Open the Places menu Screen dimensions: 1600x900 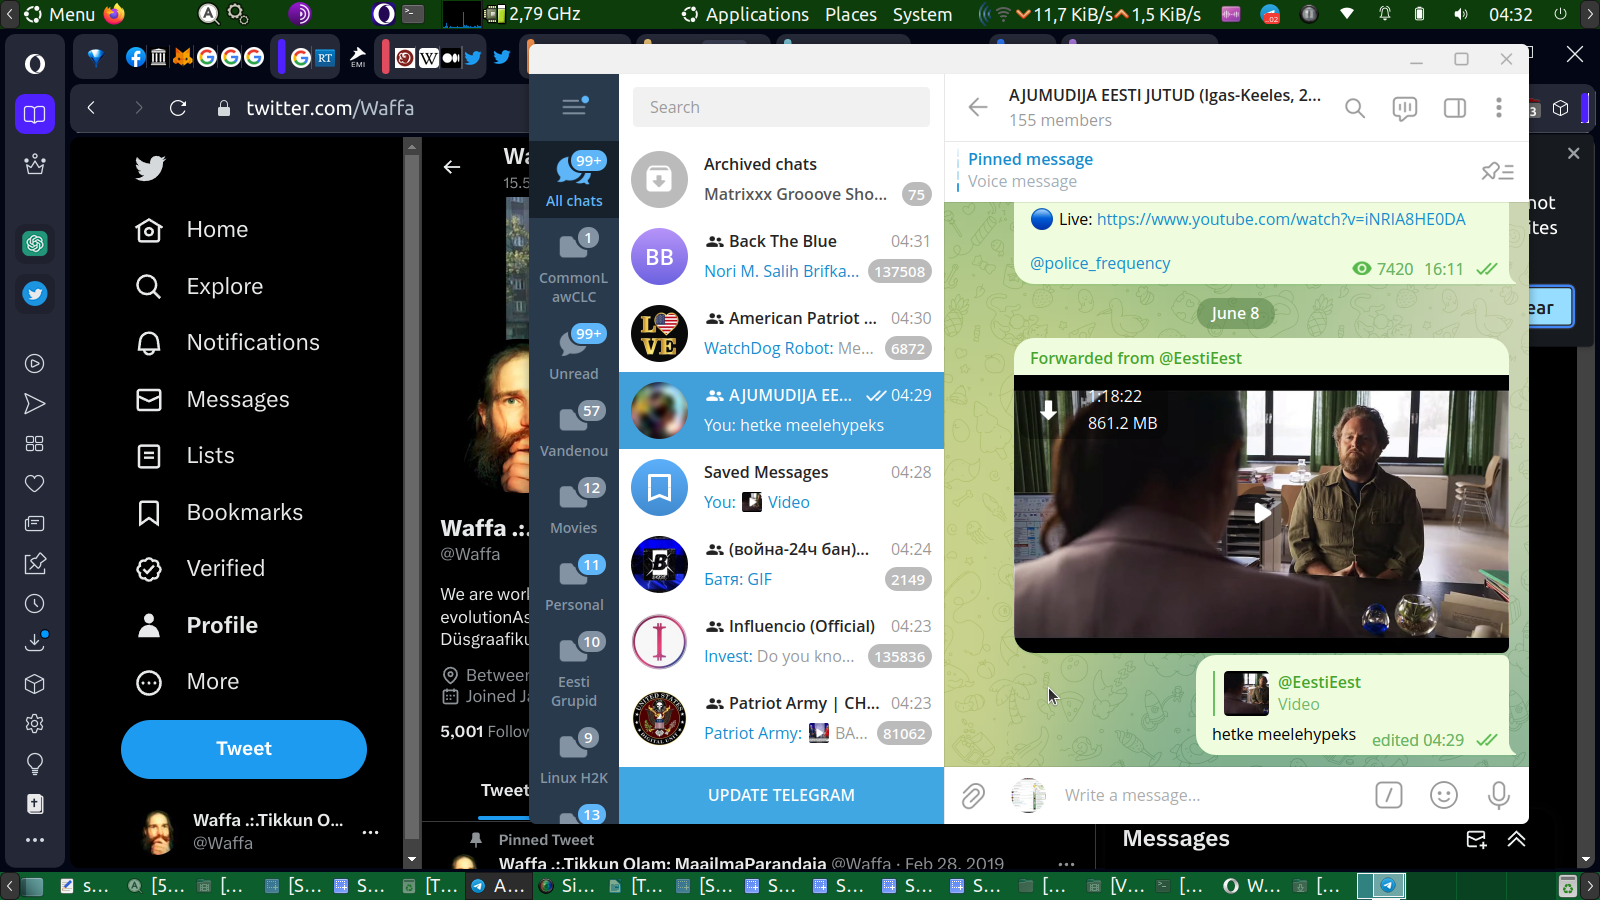851,14
